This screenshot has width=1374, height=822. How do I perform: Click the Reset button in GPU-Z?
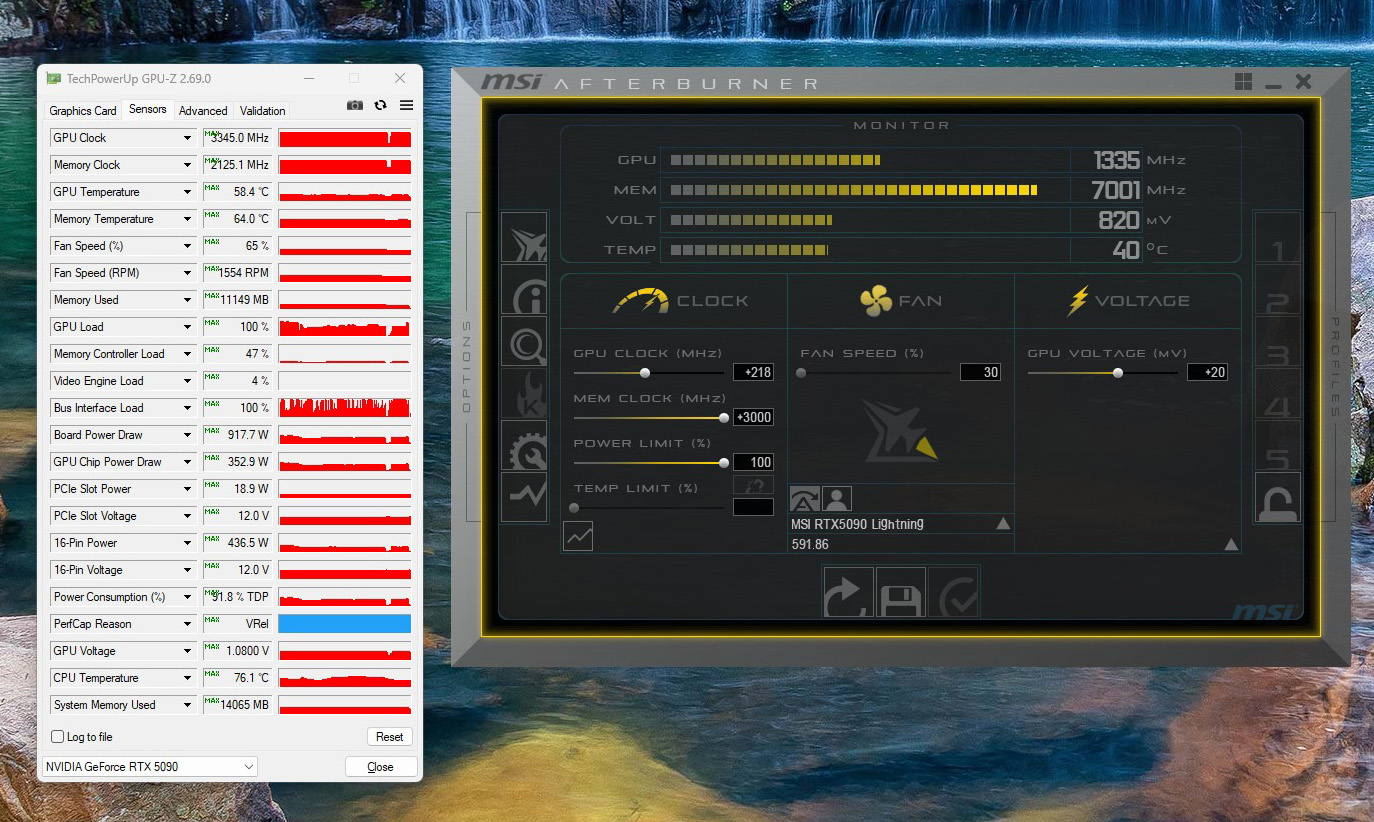point(389,737)
